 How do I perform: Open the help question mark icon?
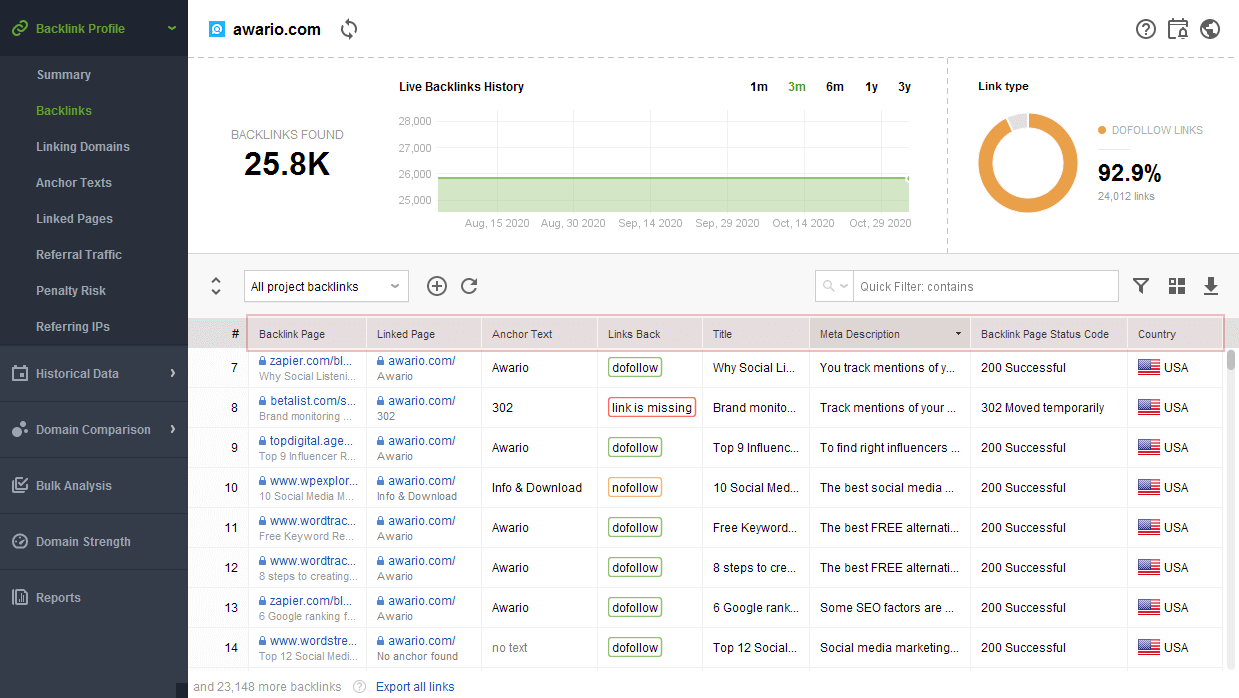pos(1146,29)
